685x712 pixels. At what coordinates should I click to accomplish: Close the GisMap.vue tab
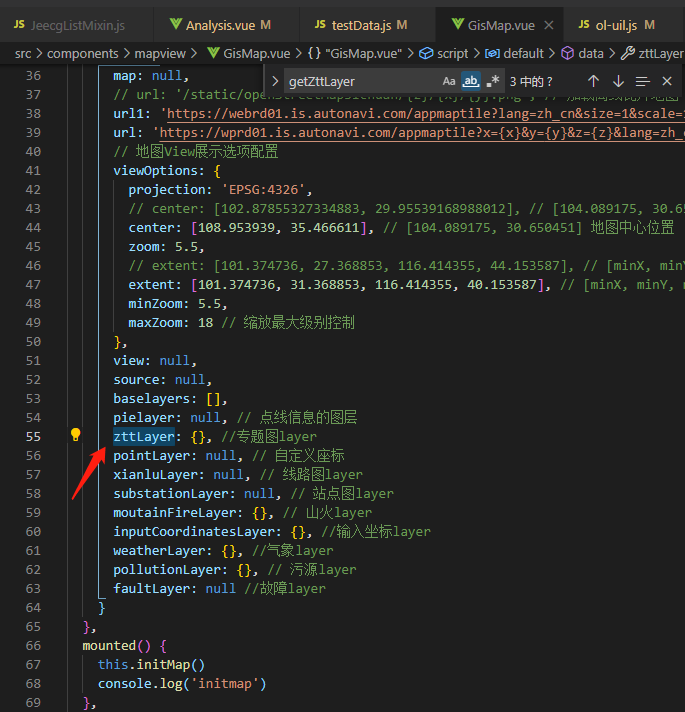click(549, 25)
